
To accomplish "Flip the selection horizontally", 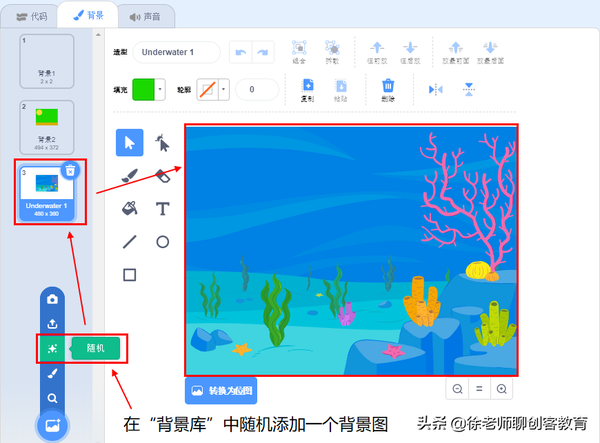I will point(434,89).
